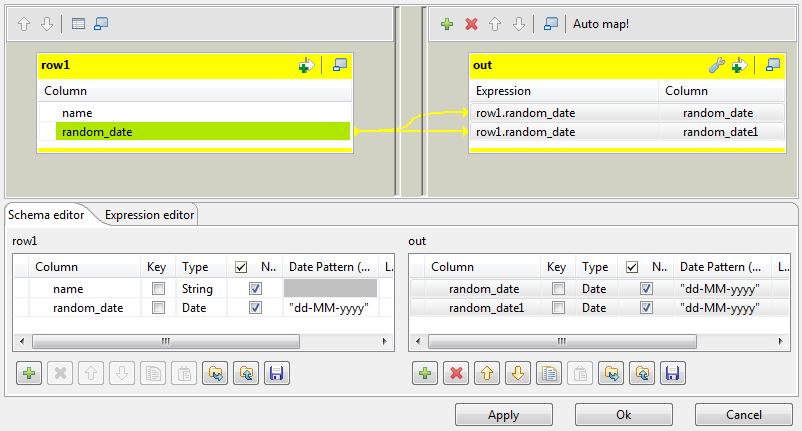802x431 pixels.
Task: Add column to row1 schema
Action: click(x=29, y=373)
